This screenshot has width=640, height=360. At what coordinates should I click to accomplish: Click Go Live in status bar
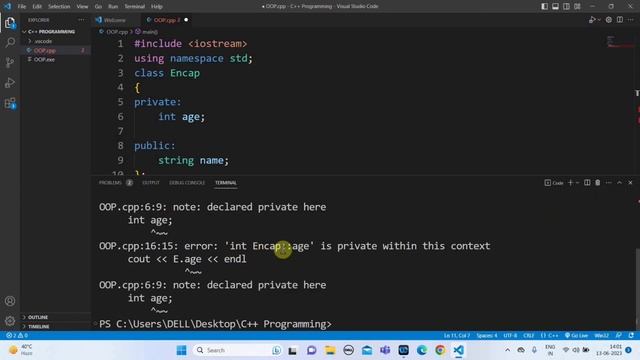point(576,335)
